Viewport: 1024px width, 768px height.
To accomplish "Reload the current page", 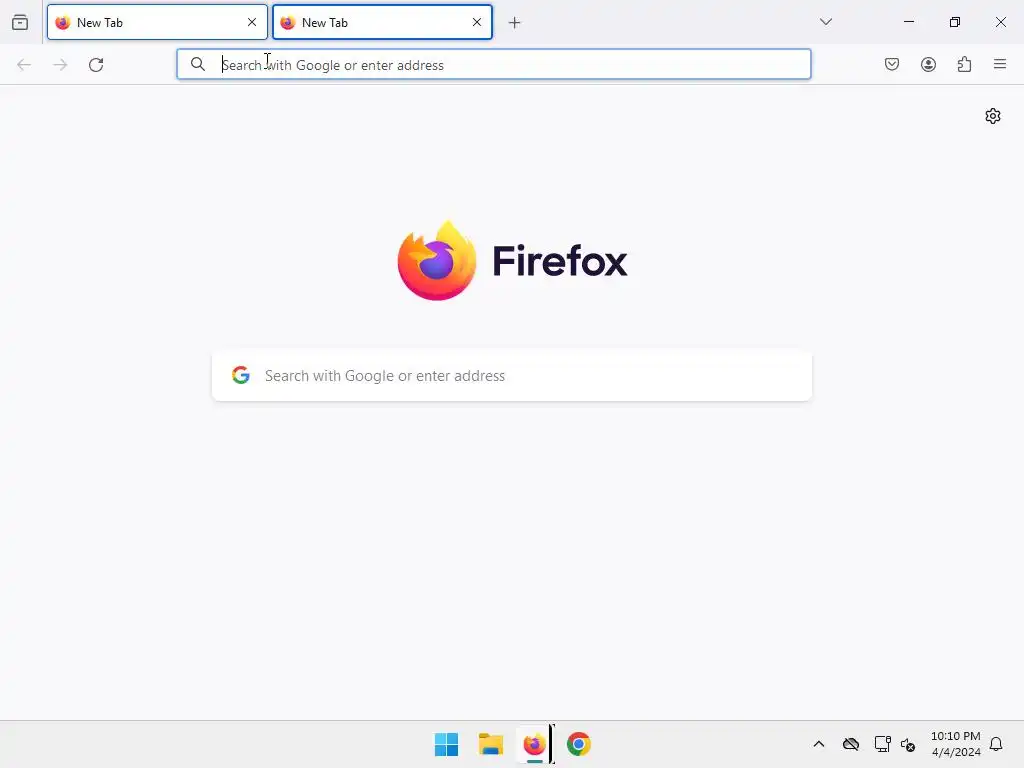I will tap(96, 65).
